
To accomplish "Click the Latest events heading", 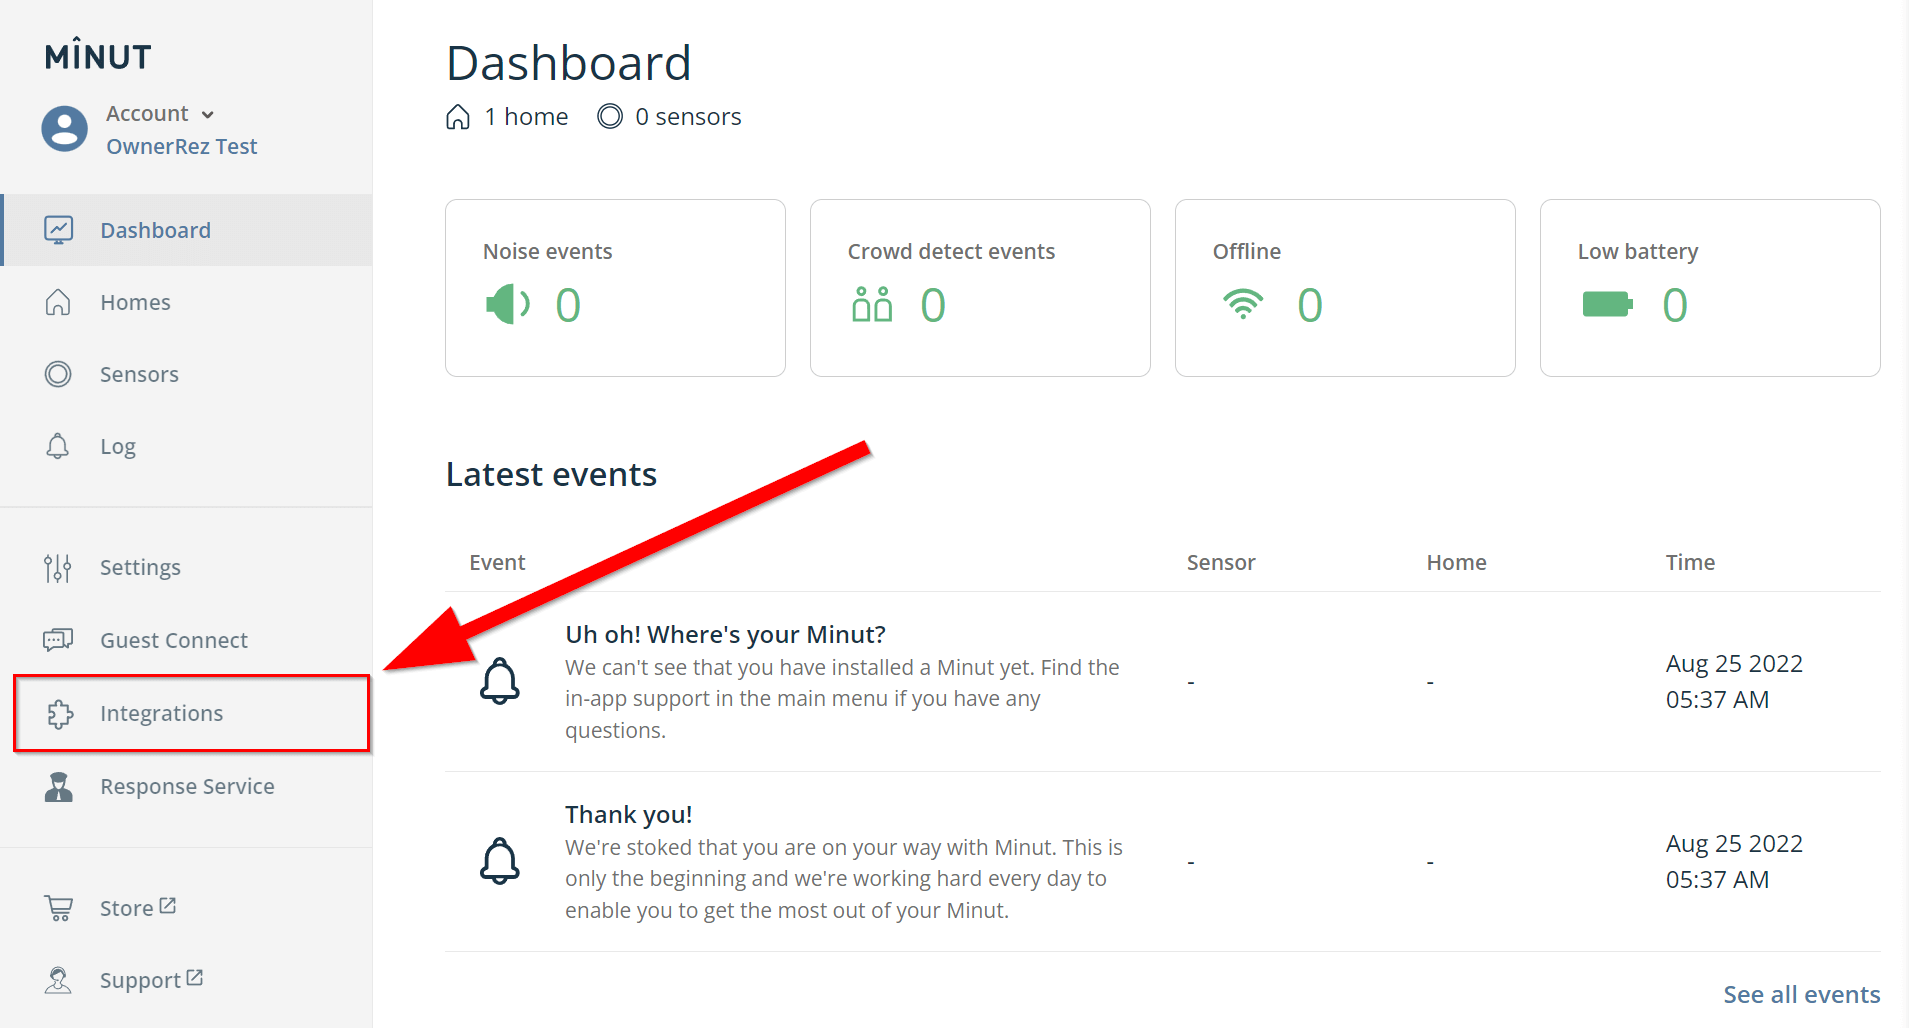I will pos(551,474).
